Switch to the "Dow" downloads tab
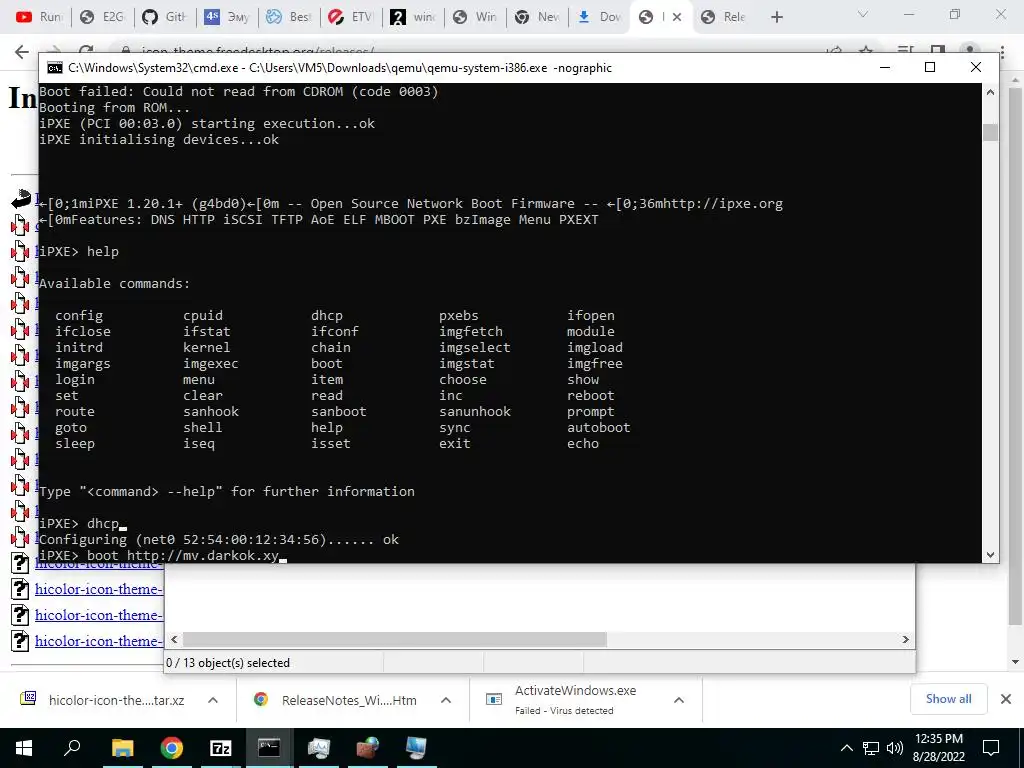 600,17
